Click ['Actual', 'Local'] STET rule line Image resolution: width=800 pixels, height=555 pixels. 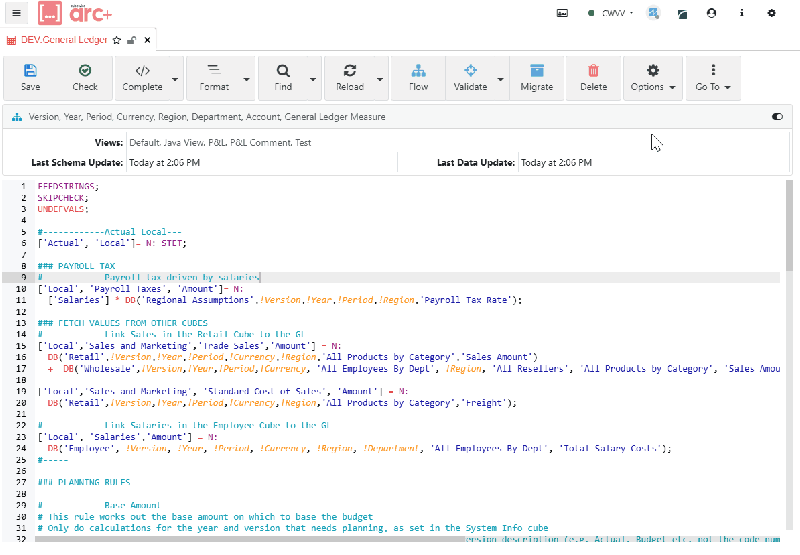tap(112, 243)
